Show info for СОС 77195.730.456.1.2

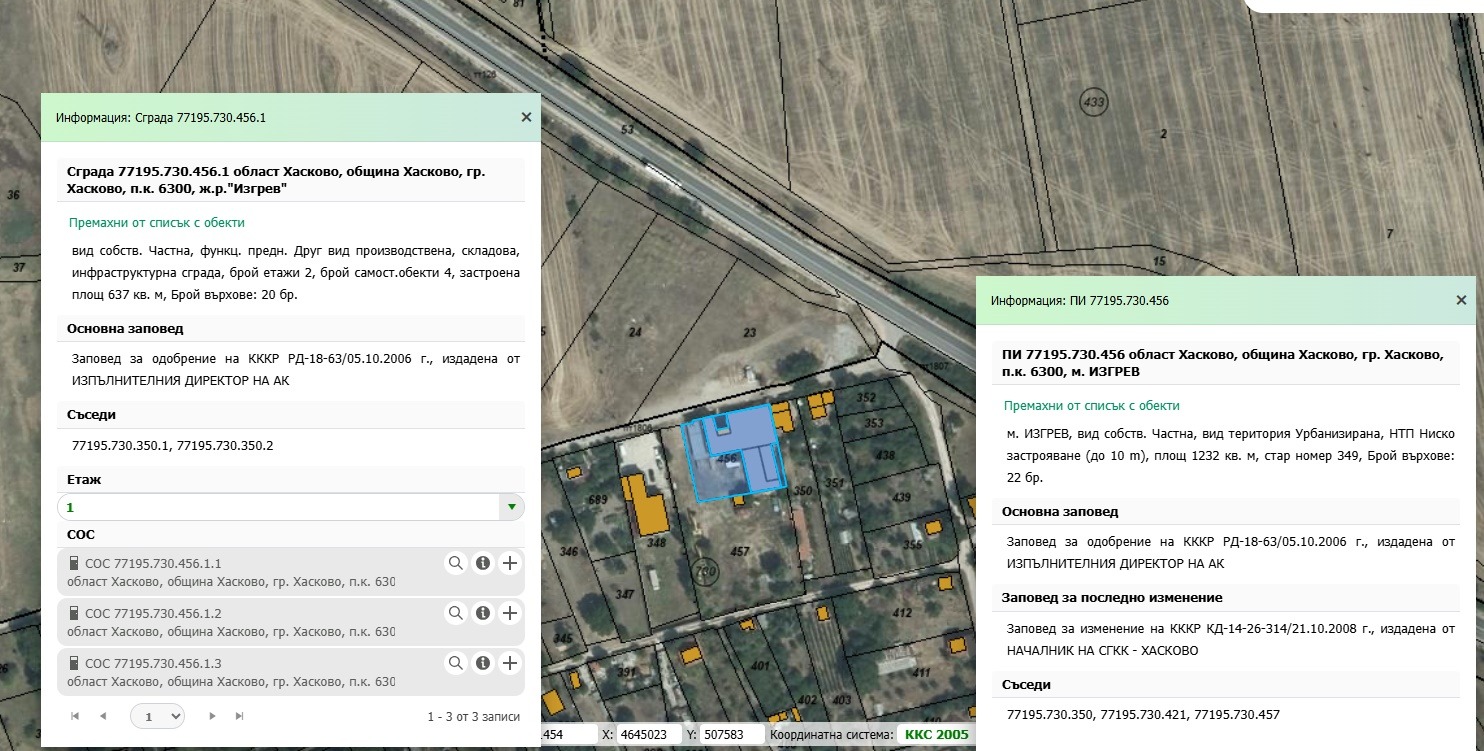tap(483, 613)
